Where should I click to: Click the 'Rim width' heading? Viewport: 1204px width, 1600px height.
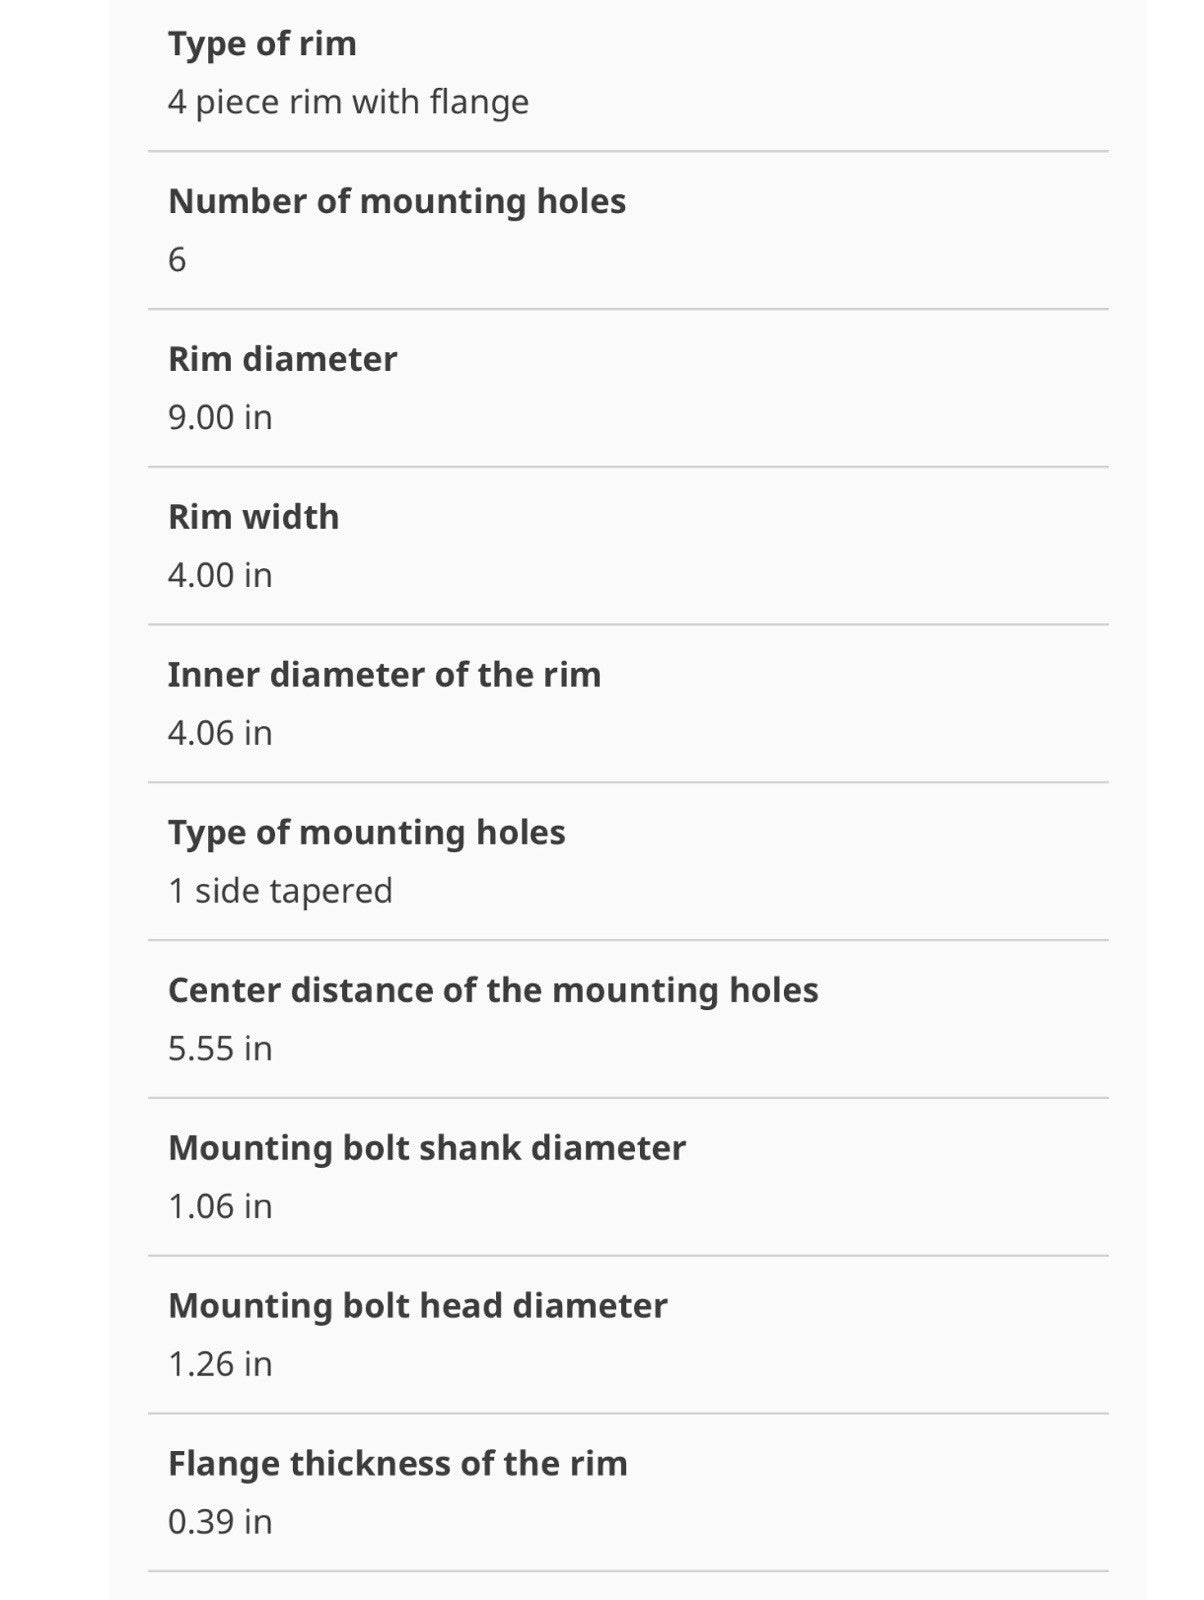click(253, 517)
